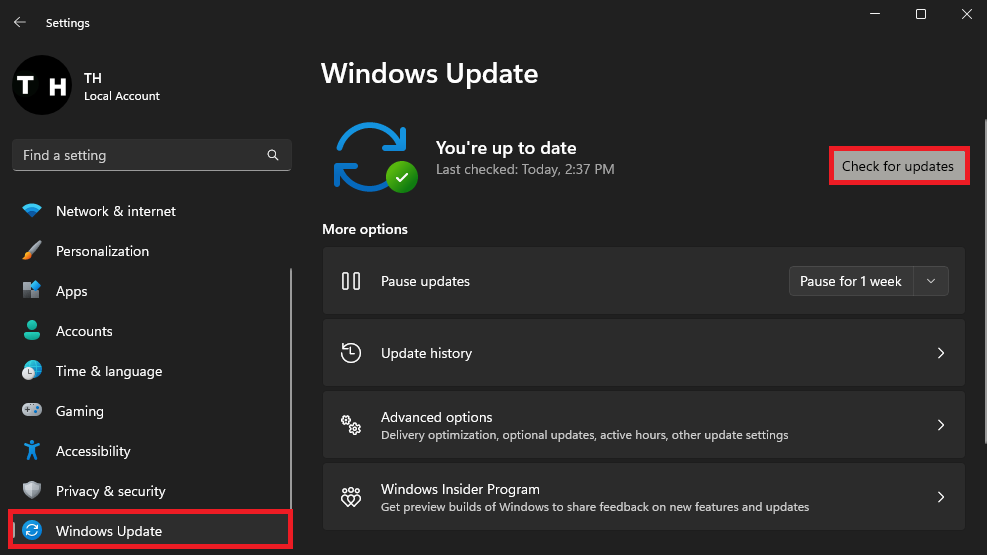Viewport: 987px width, 555px height.
Task: Click Pause for 1 week button
Action: (x=850, y=281)
